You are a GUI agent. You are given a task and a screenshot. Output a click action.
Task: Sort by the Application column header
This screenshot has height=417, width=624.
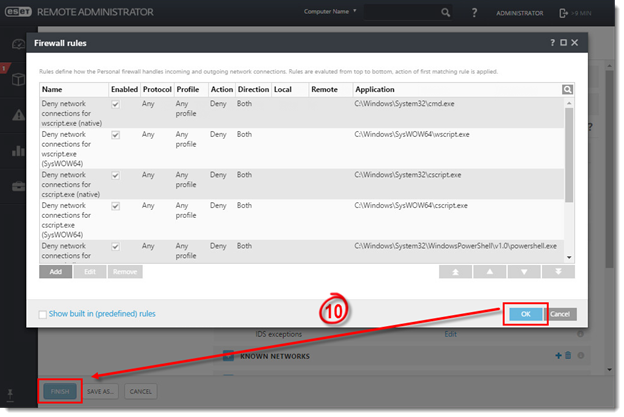tap(458, 90)
